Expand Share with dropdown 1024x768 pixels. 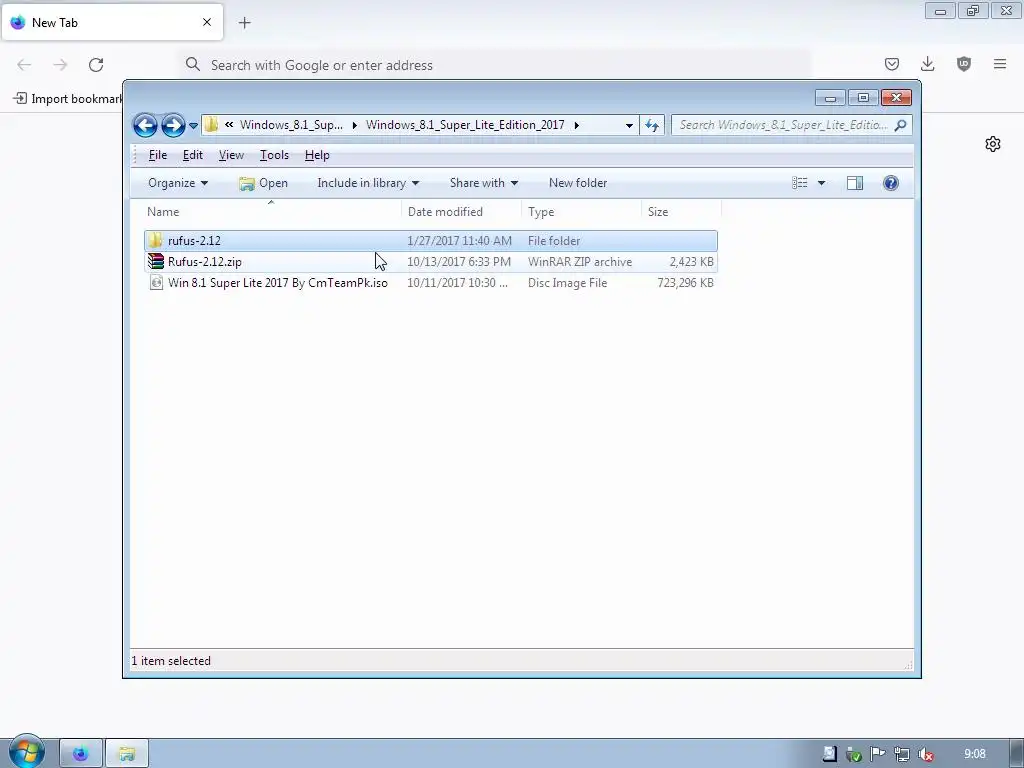(x=483, y=183)
